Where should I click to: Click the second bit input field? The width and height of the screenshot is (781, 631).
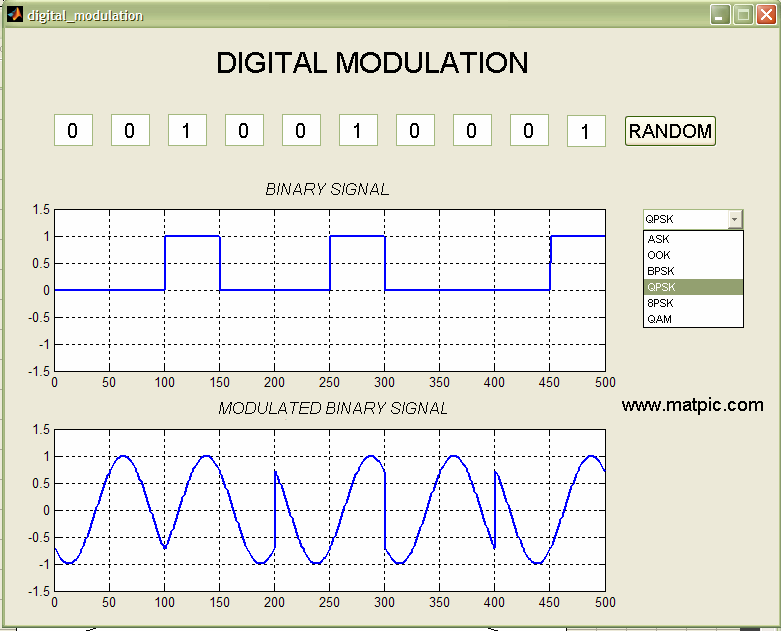(130, 130)
